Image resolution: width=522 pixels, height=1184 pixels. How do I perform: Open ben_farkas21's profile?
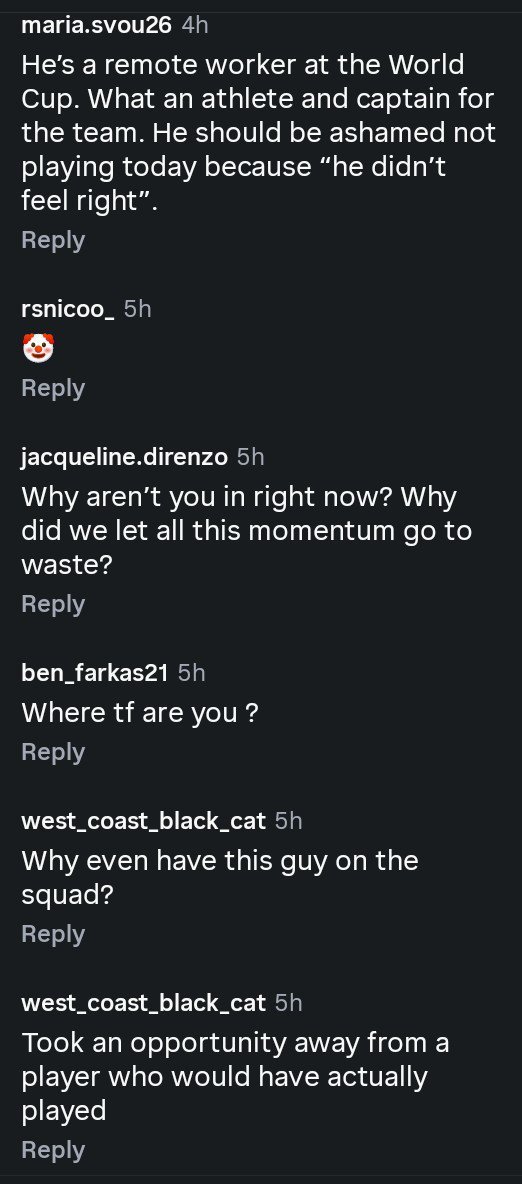[x=94, y=673]
